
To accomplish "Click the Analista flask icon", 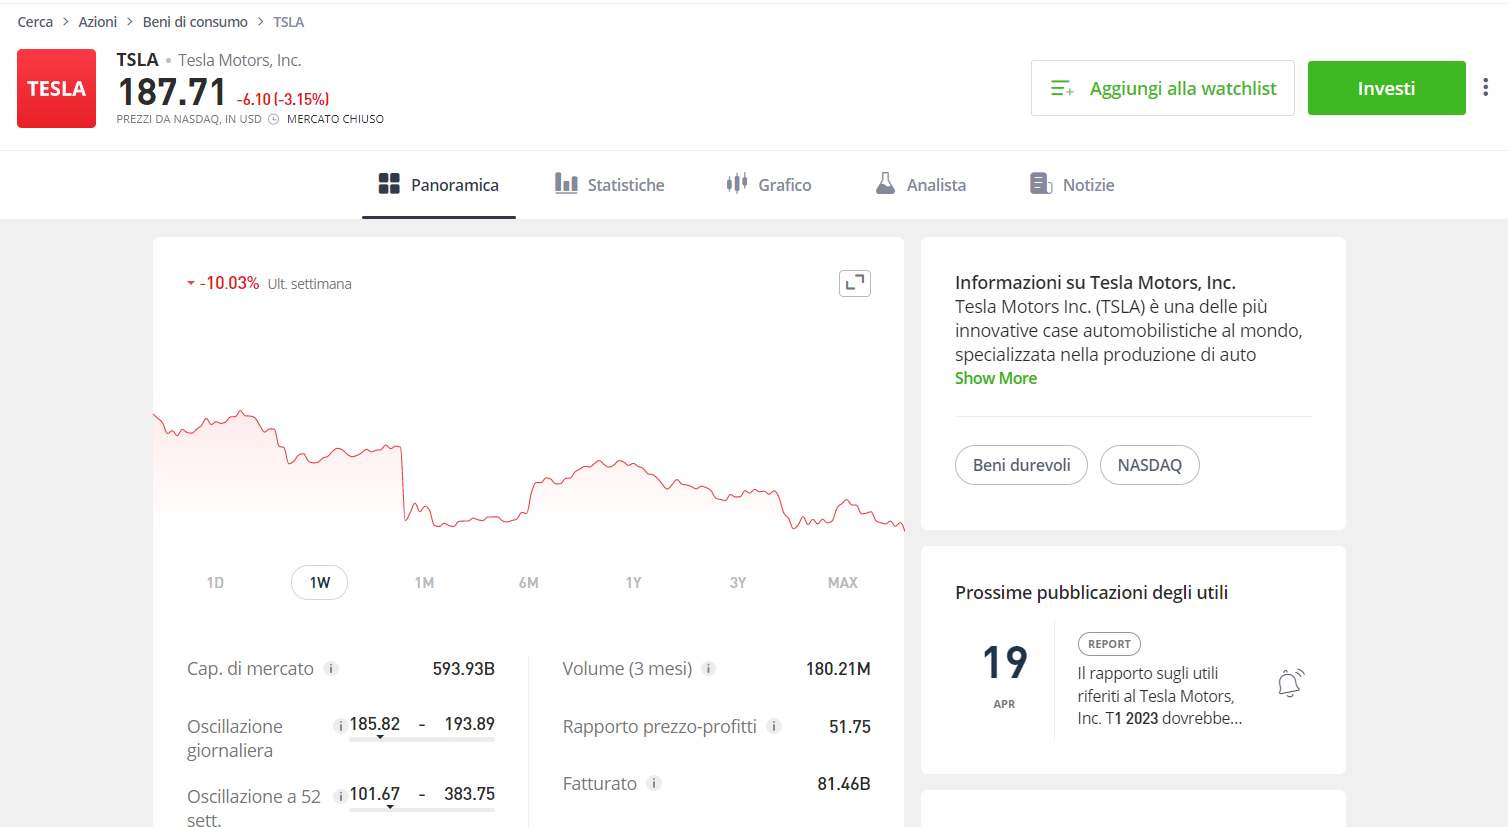I will point(885,183).
